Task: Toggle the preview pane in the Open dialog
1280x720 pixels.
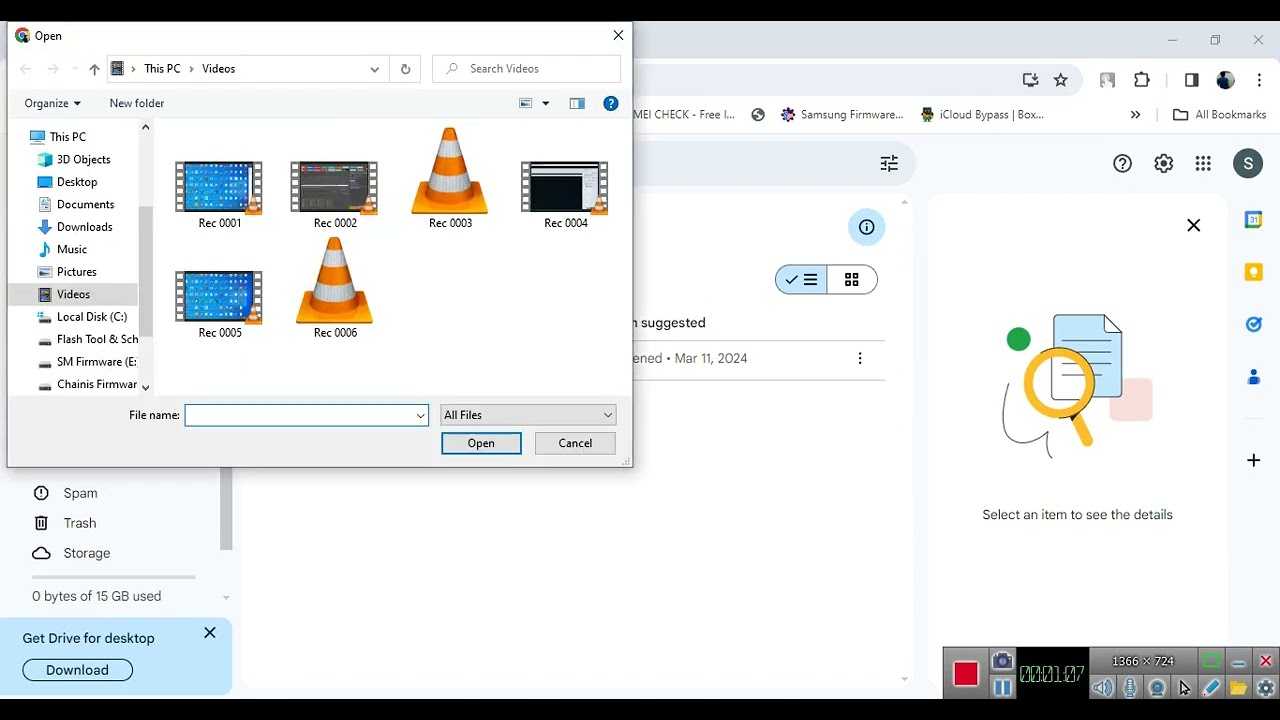Action: pyautogui.click(x=577, y=103)
